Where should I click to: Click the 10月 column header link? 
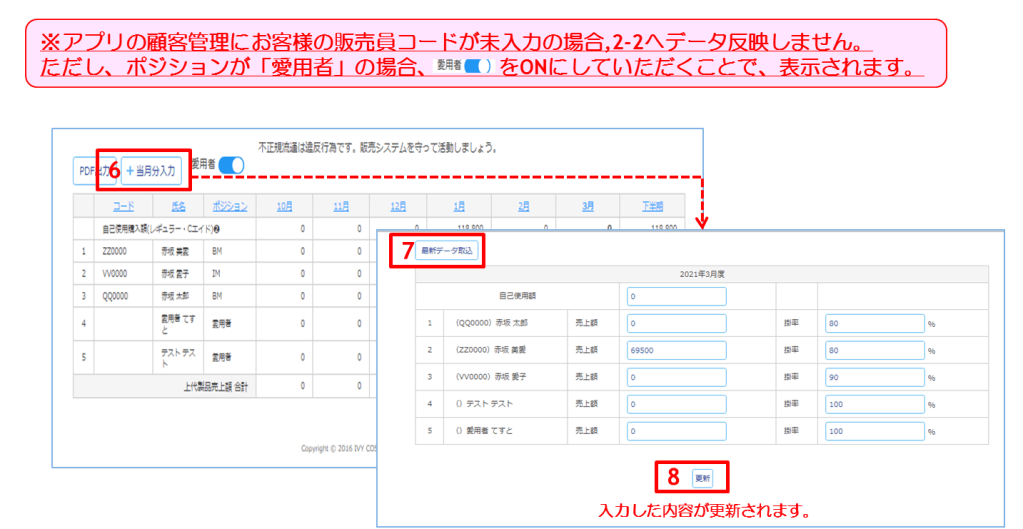pyautogui.click(x=284, y=206)
